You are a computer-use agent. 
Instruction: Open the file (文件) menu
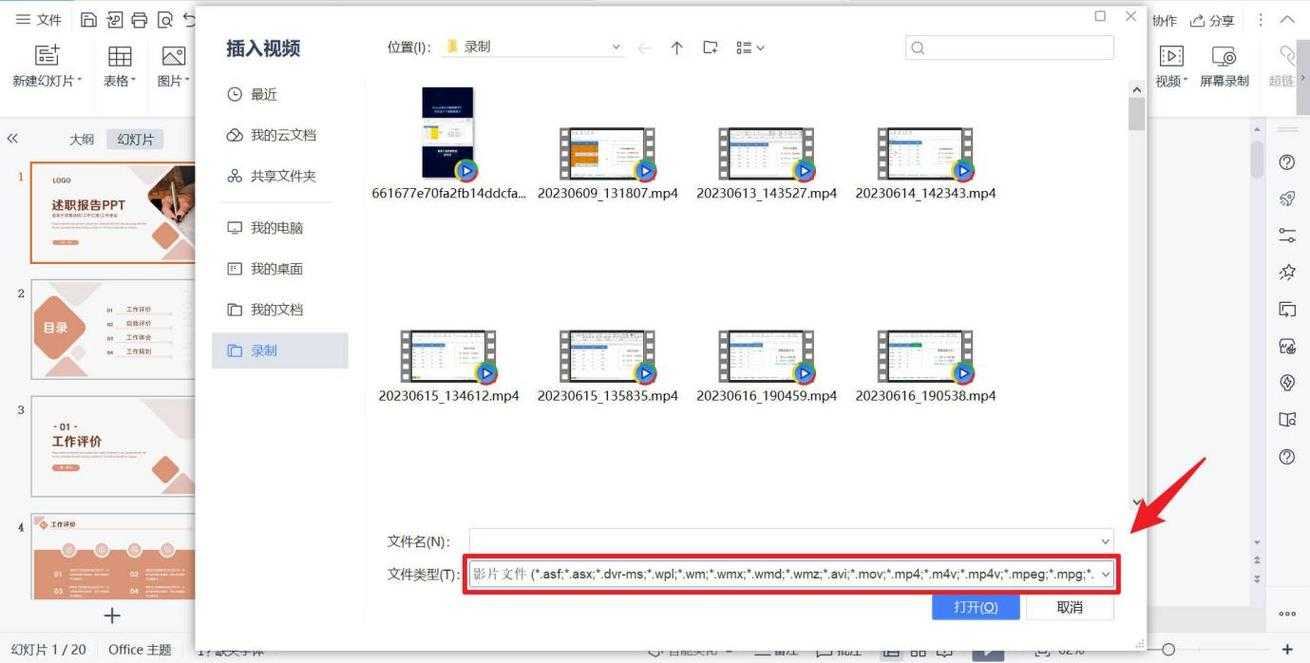38,20
